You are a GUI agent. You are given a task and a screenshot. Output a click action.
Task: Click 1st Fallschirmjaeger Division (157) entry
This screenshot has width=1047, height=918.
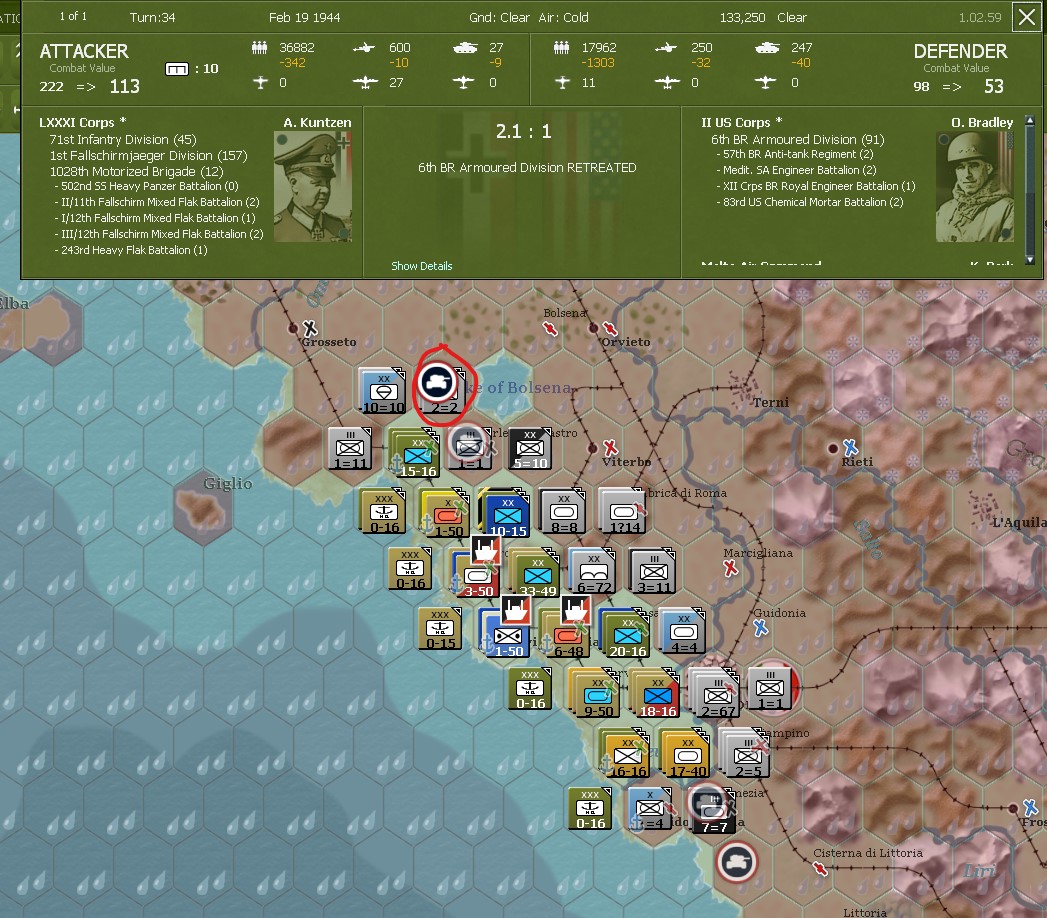[x=148, y=156]
